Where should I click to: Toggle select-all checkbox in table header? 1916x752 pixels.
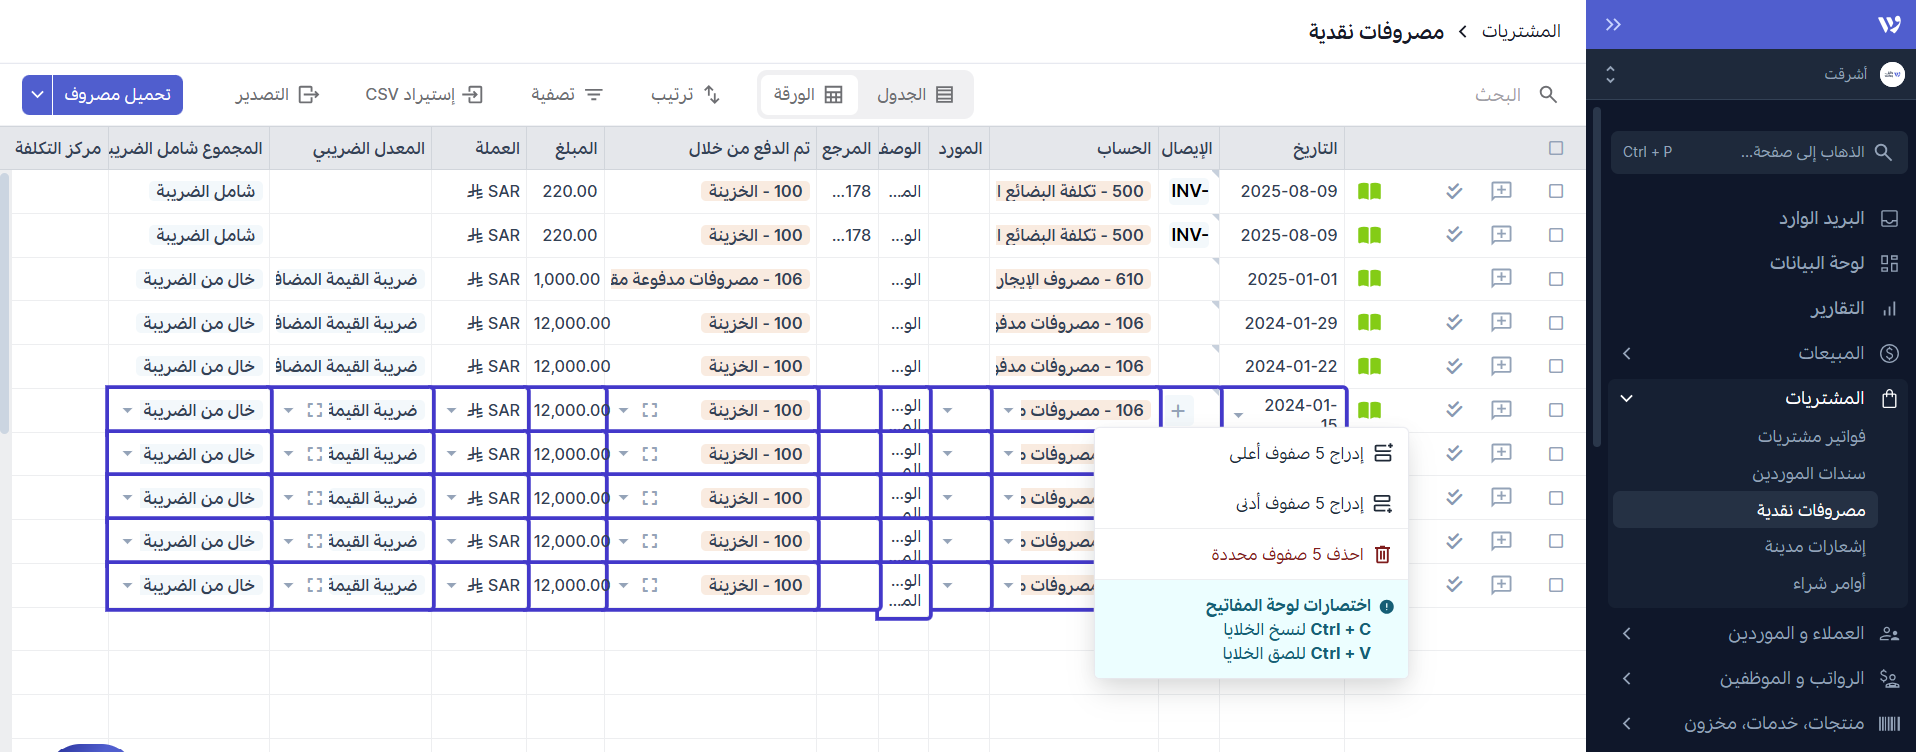point(1556,148)
